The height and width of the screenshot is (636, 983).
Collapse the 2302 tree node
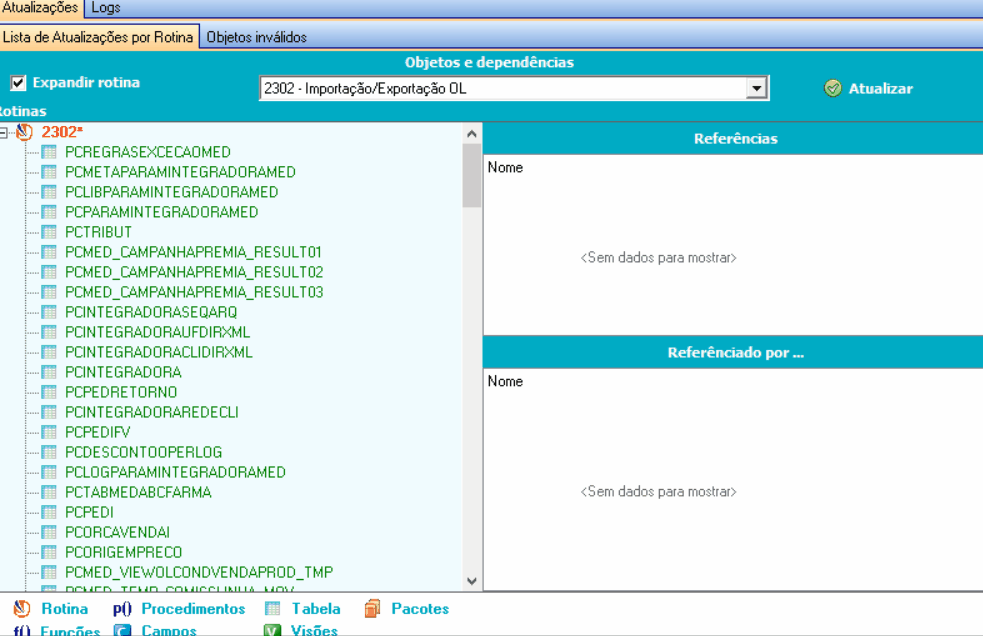[x=4, y=132]
